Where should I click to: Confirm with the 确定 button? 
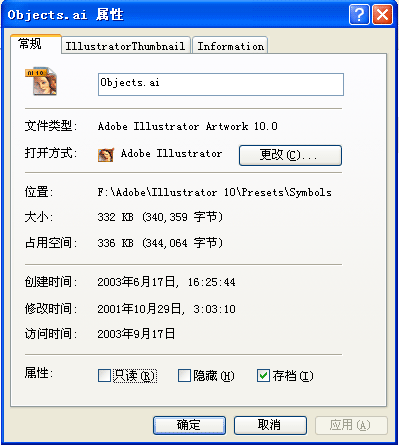coord(189,425)
